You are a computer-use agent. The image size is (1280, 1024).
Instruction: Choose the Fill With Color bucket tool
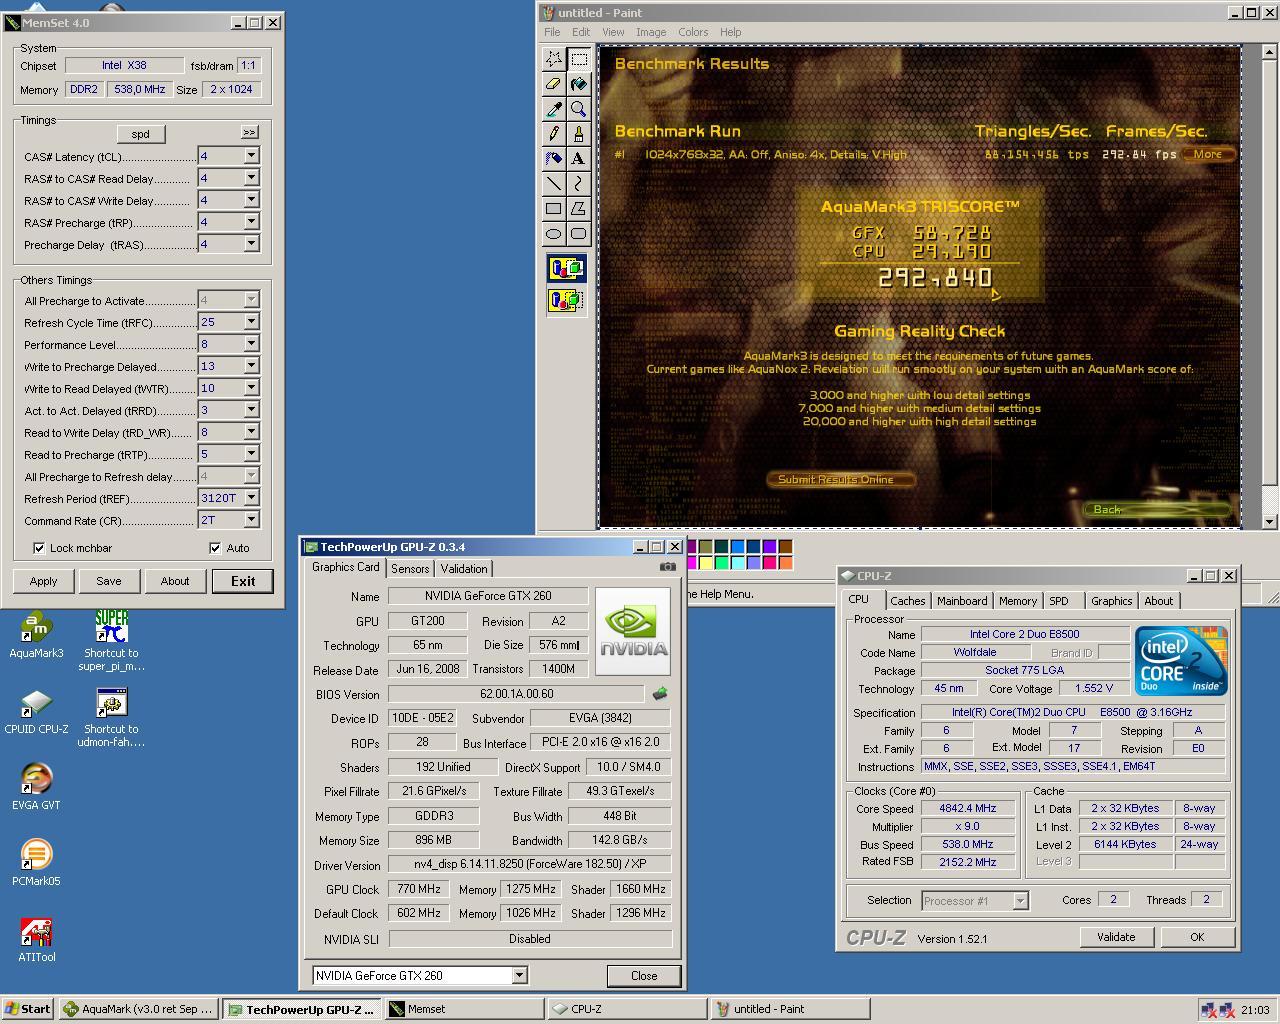point(578,84)
